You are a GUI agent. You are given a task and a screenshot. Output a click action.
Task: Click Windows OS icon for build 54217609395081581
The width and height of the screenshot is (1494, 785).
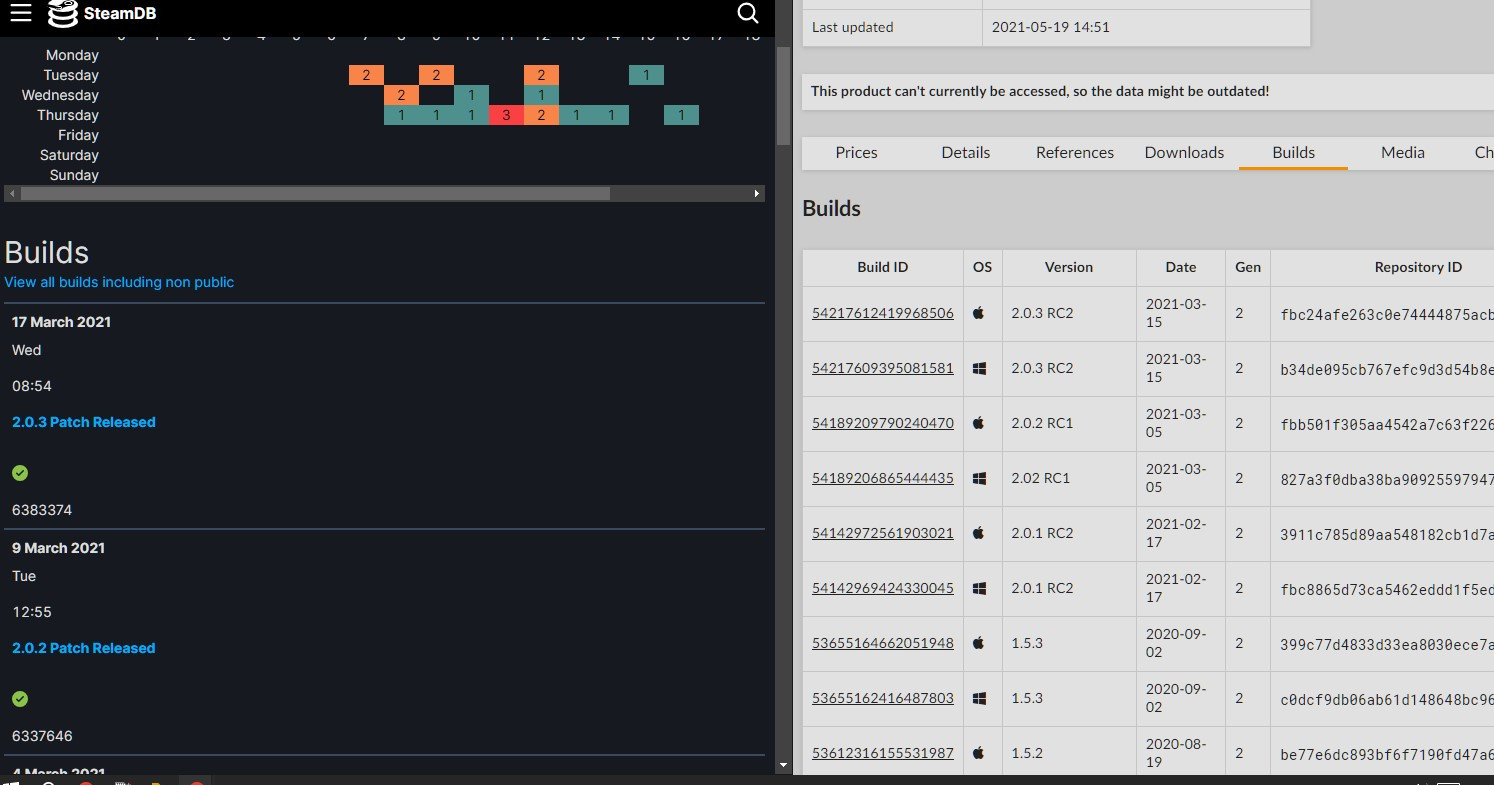pyautogui.click(x=979, y=368)
